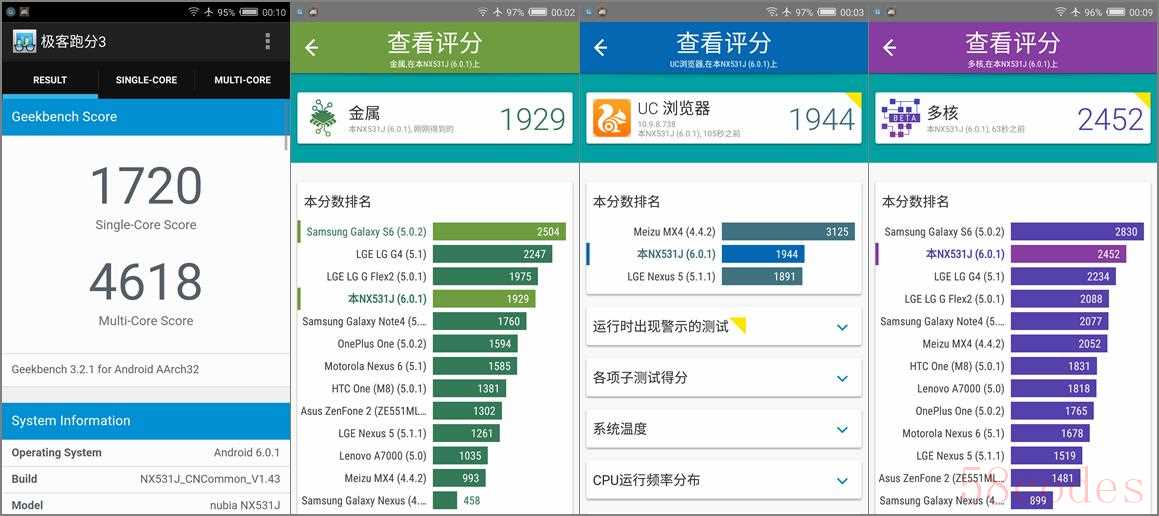The height and width of the screenshot is (516, 1159).
Task: Tap the Geekbench app icon beside 极客跑分3
Action: click(x=24, y=41)
